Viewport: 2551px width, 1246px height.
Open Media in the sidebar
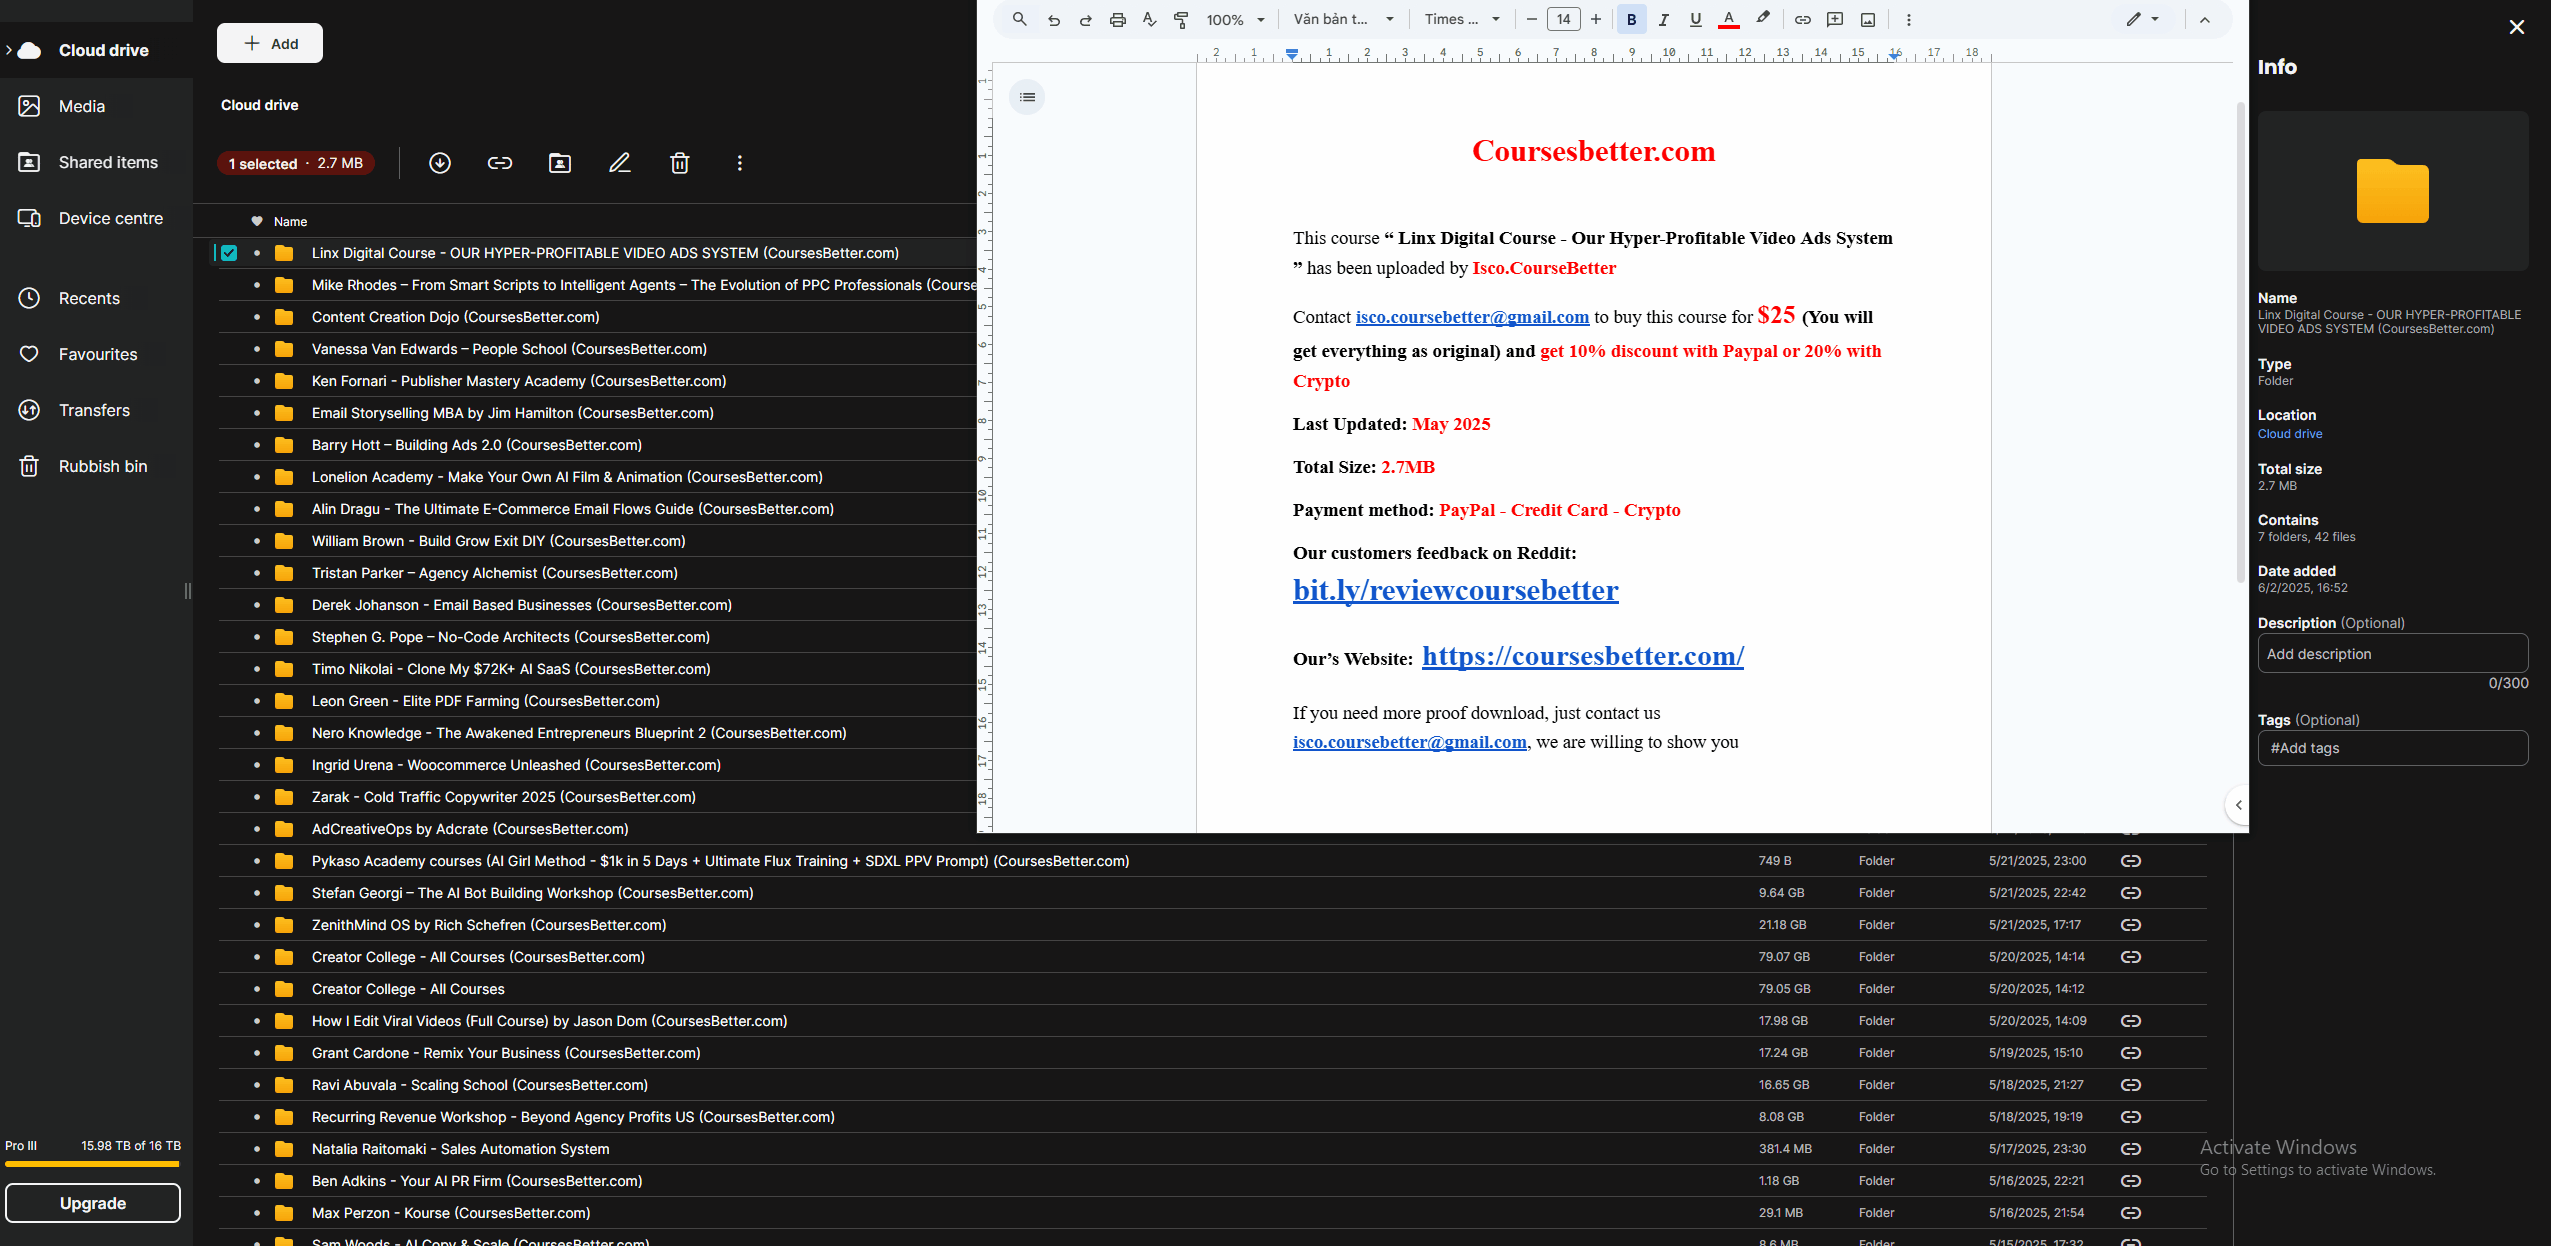click(x=82, y=106)
